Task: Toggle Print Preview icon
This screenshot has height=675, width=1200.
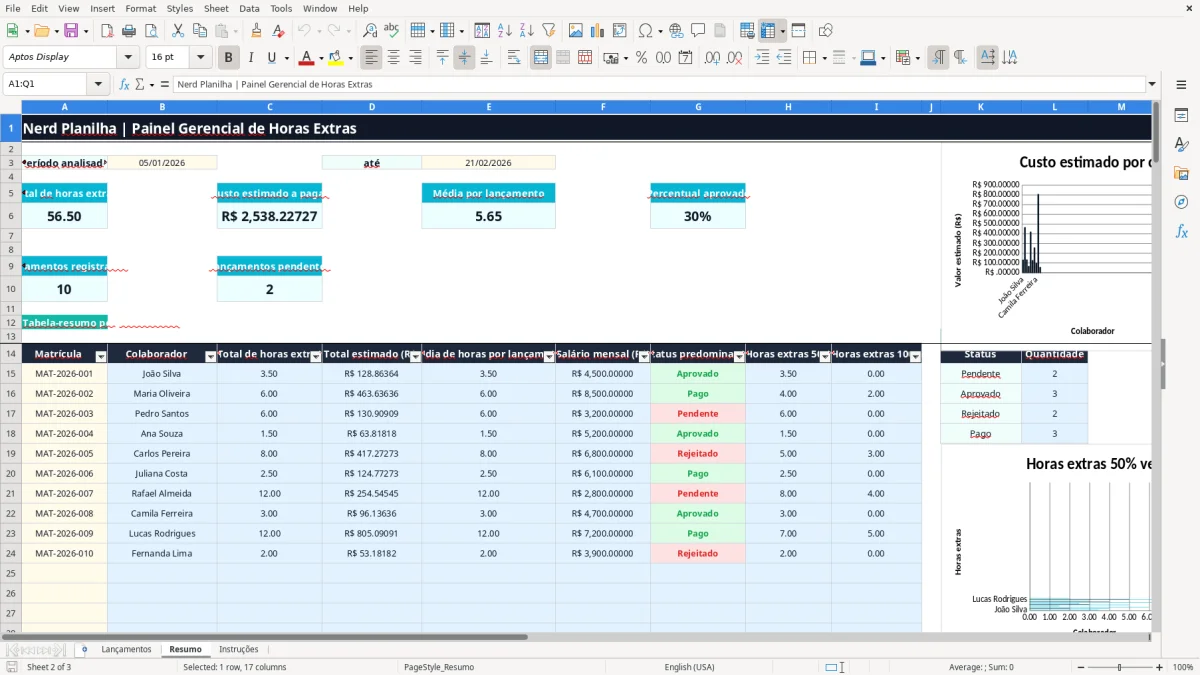Action: tap(150, 31)
